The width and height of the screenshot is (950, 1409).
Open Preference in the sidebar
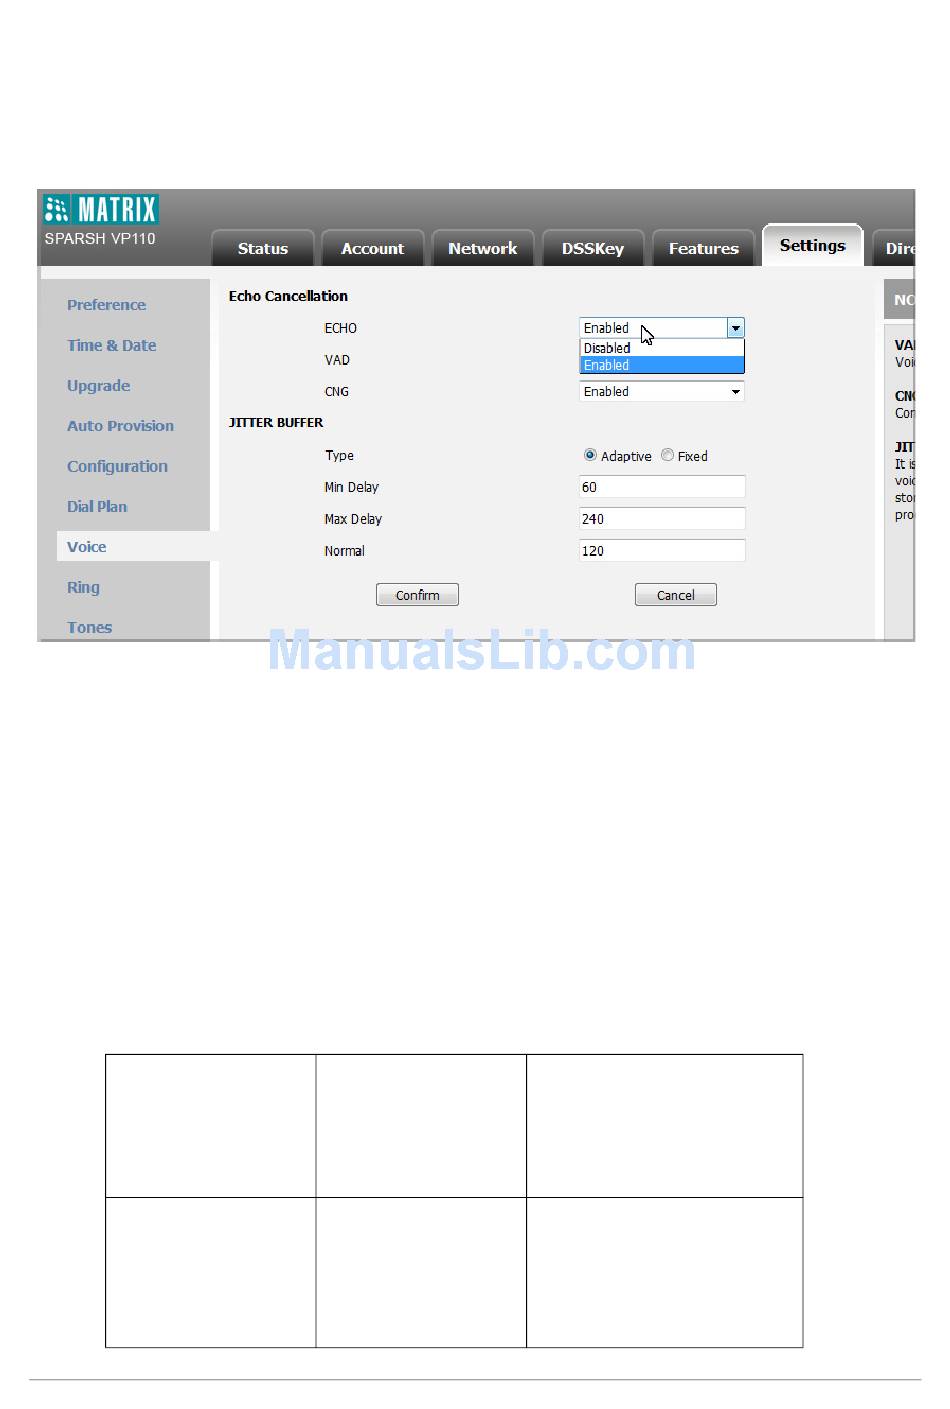106,305
